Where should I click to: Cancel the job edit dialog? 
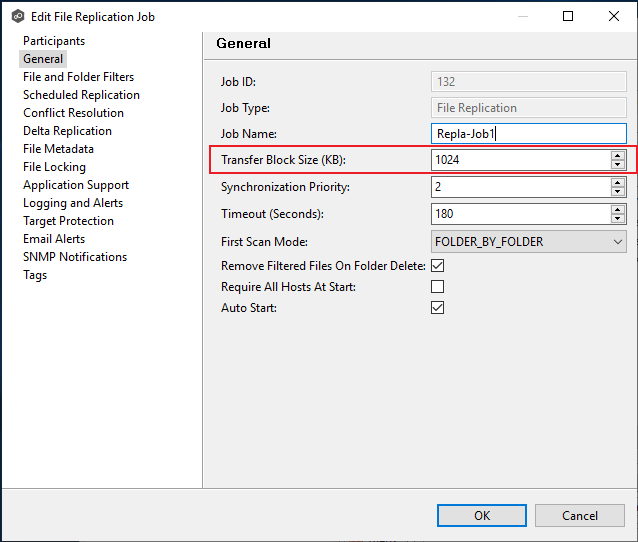[x=580, y=515]
